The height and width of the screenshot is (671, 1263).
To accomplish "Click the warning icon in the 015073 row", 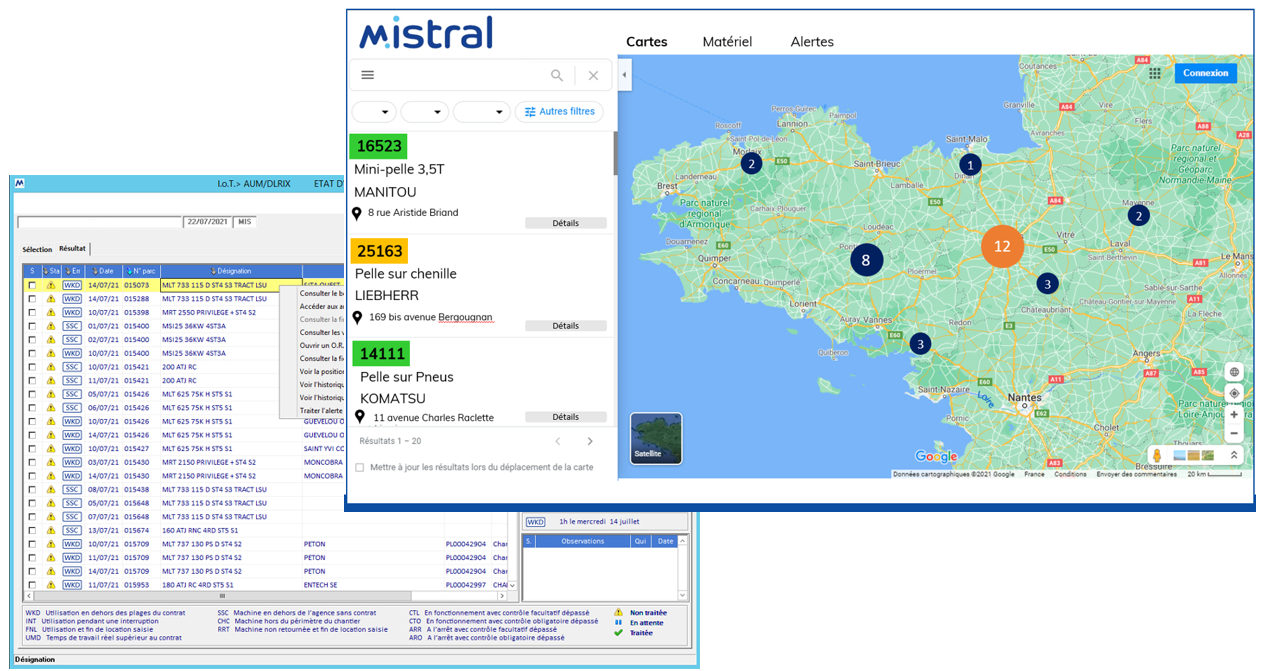I will point(51,285).
